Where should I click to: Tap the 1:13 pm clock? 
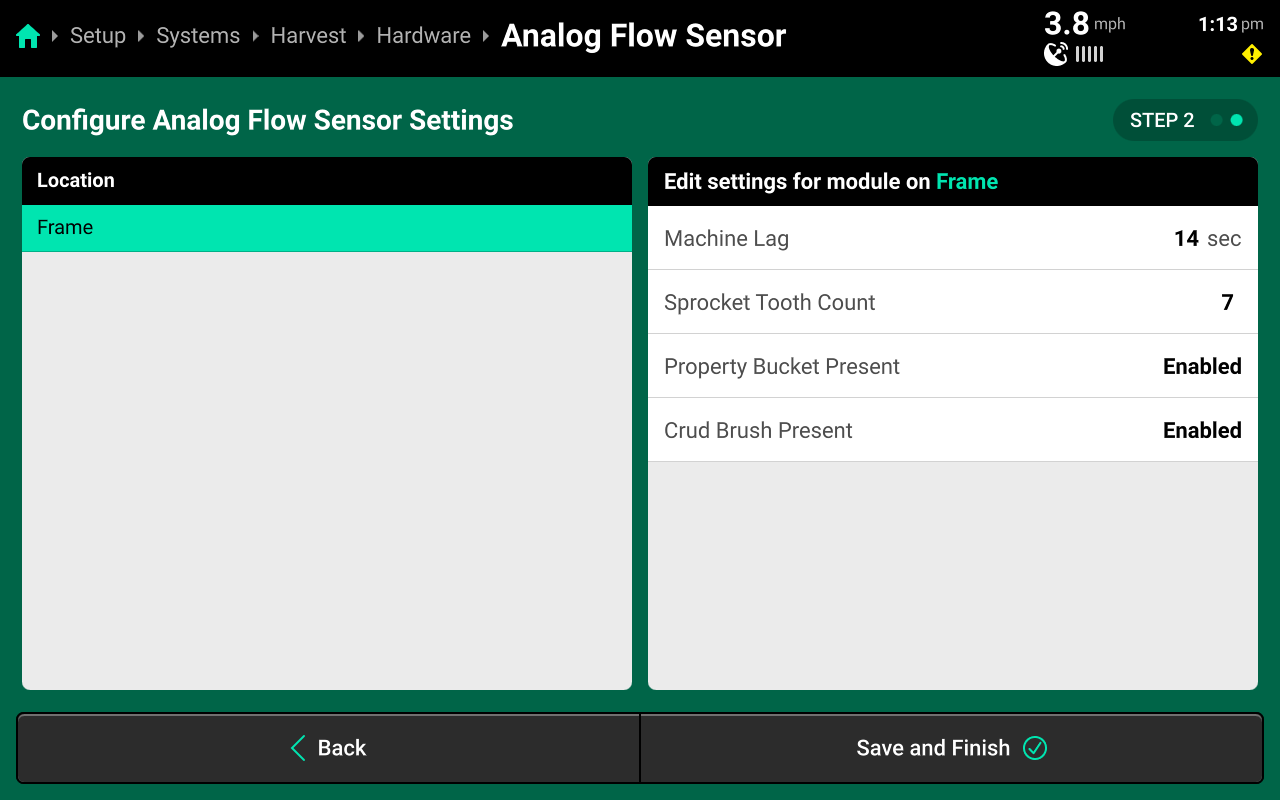(x=1230, y=25)
